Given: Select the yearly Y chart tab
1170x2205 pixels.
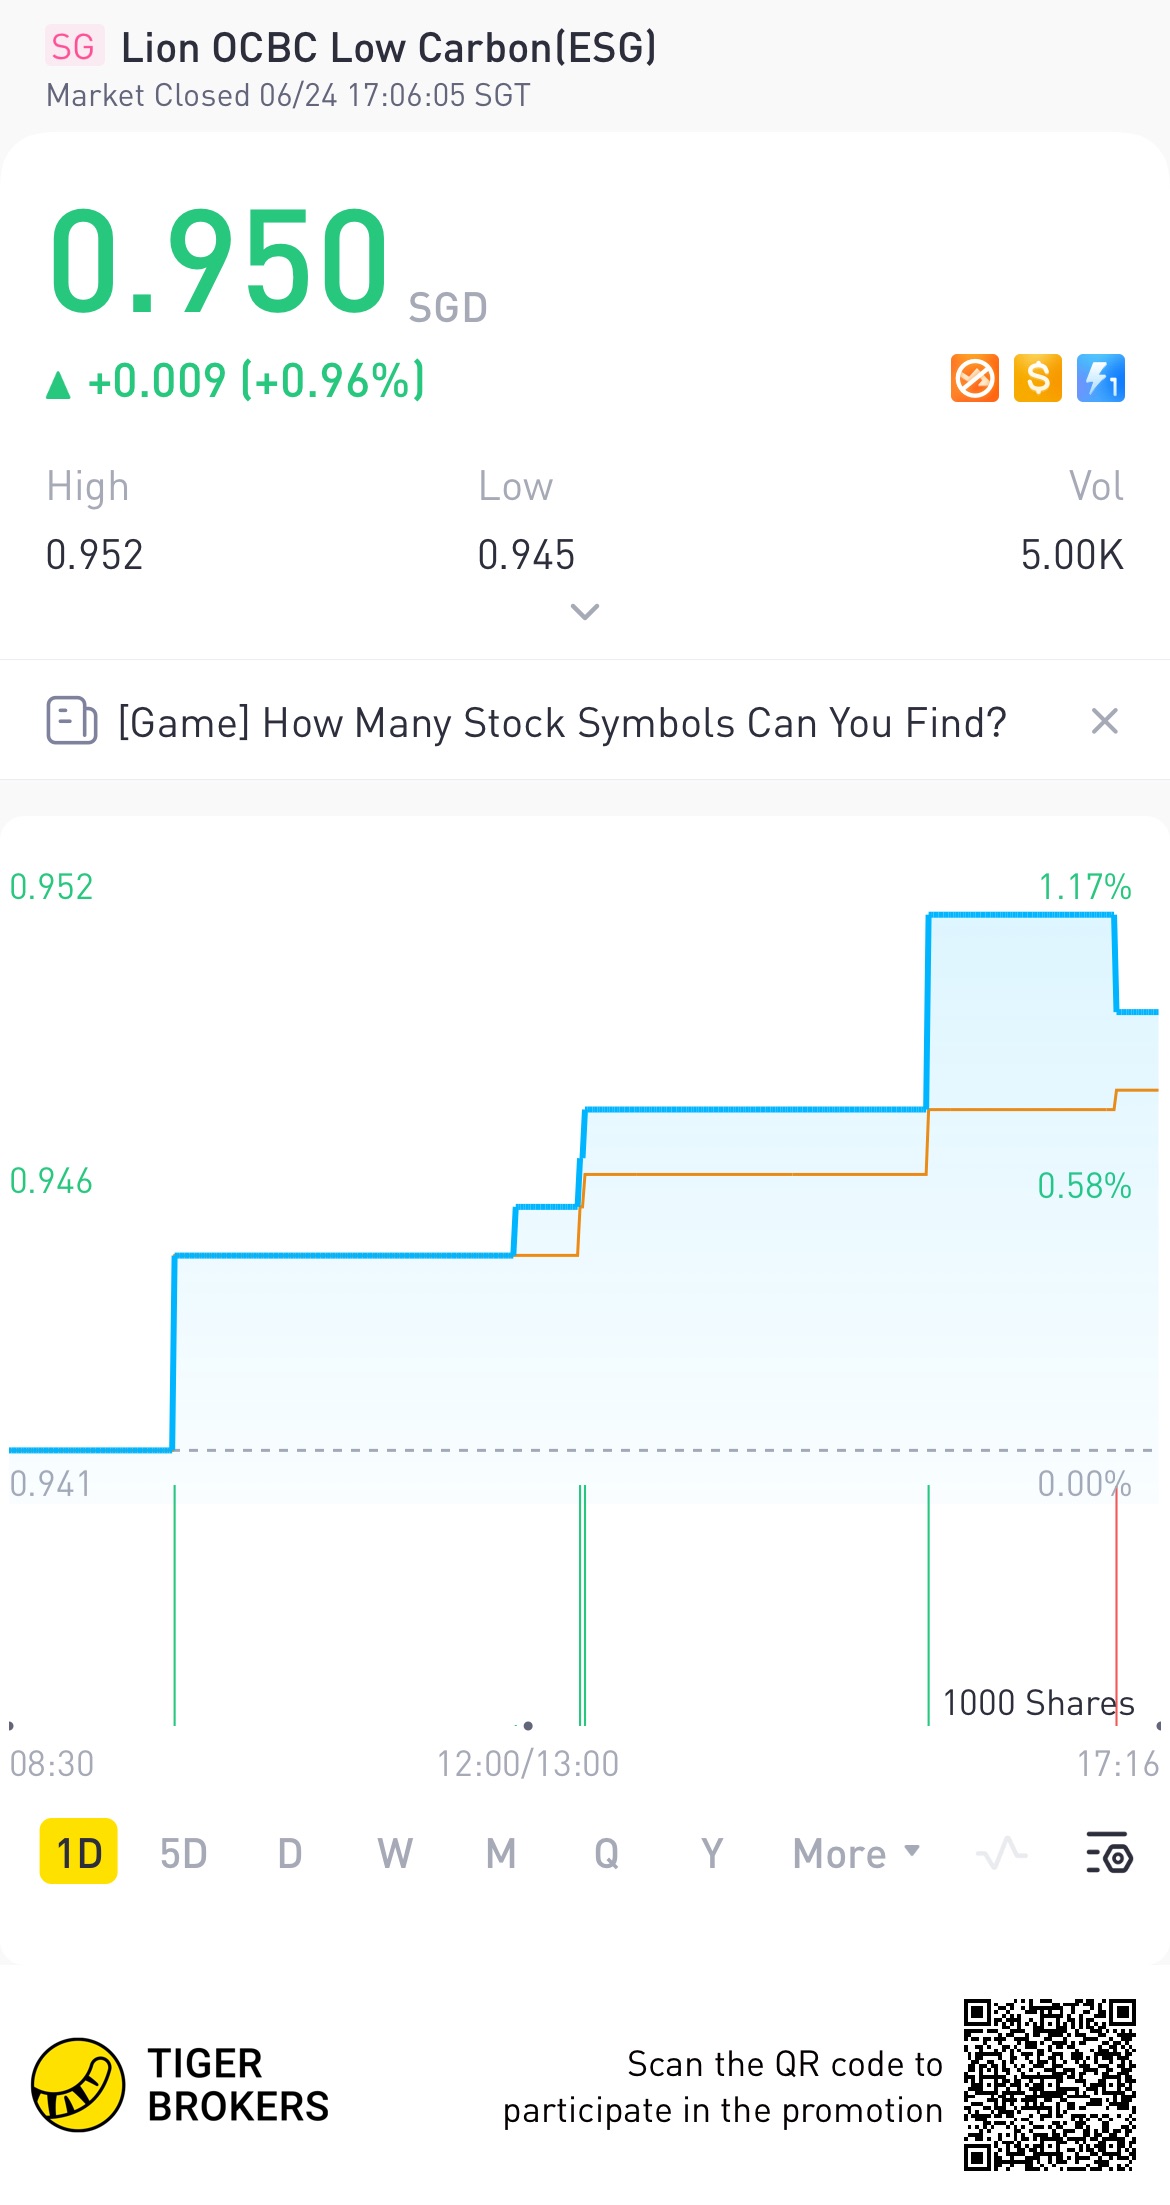Looking at the screenshot, I should pos(711,1853).
